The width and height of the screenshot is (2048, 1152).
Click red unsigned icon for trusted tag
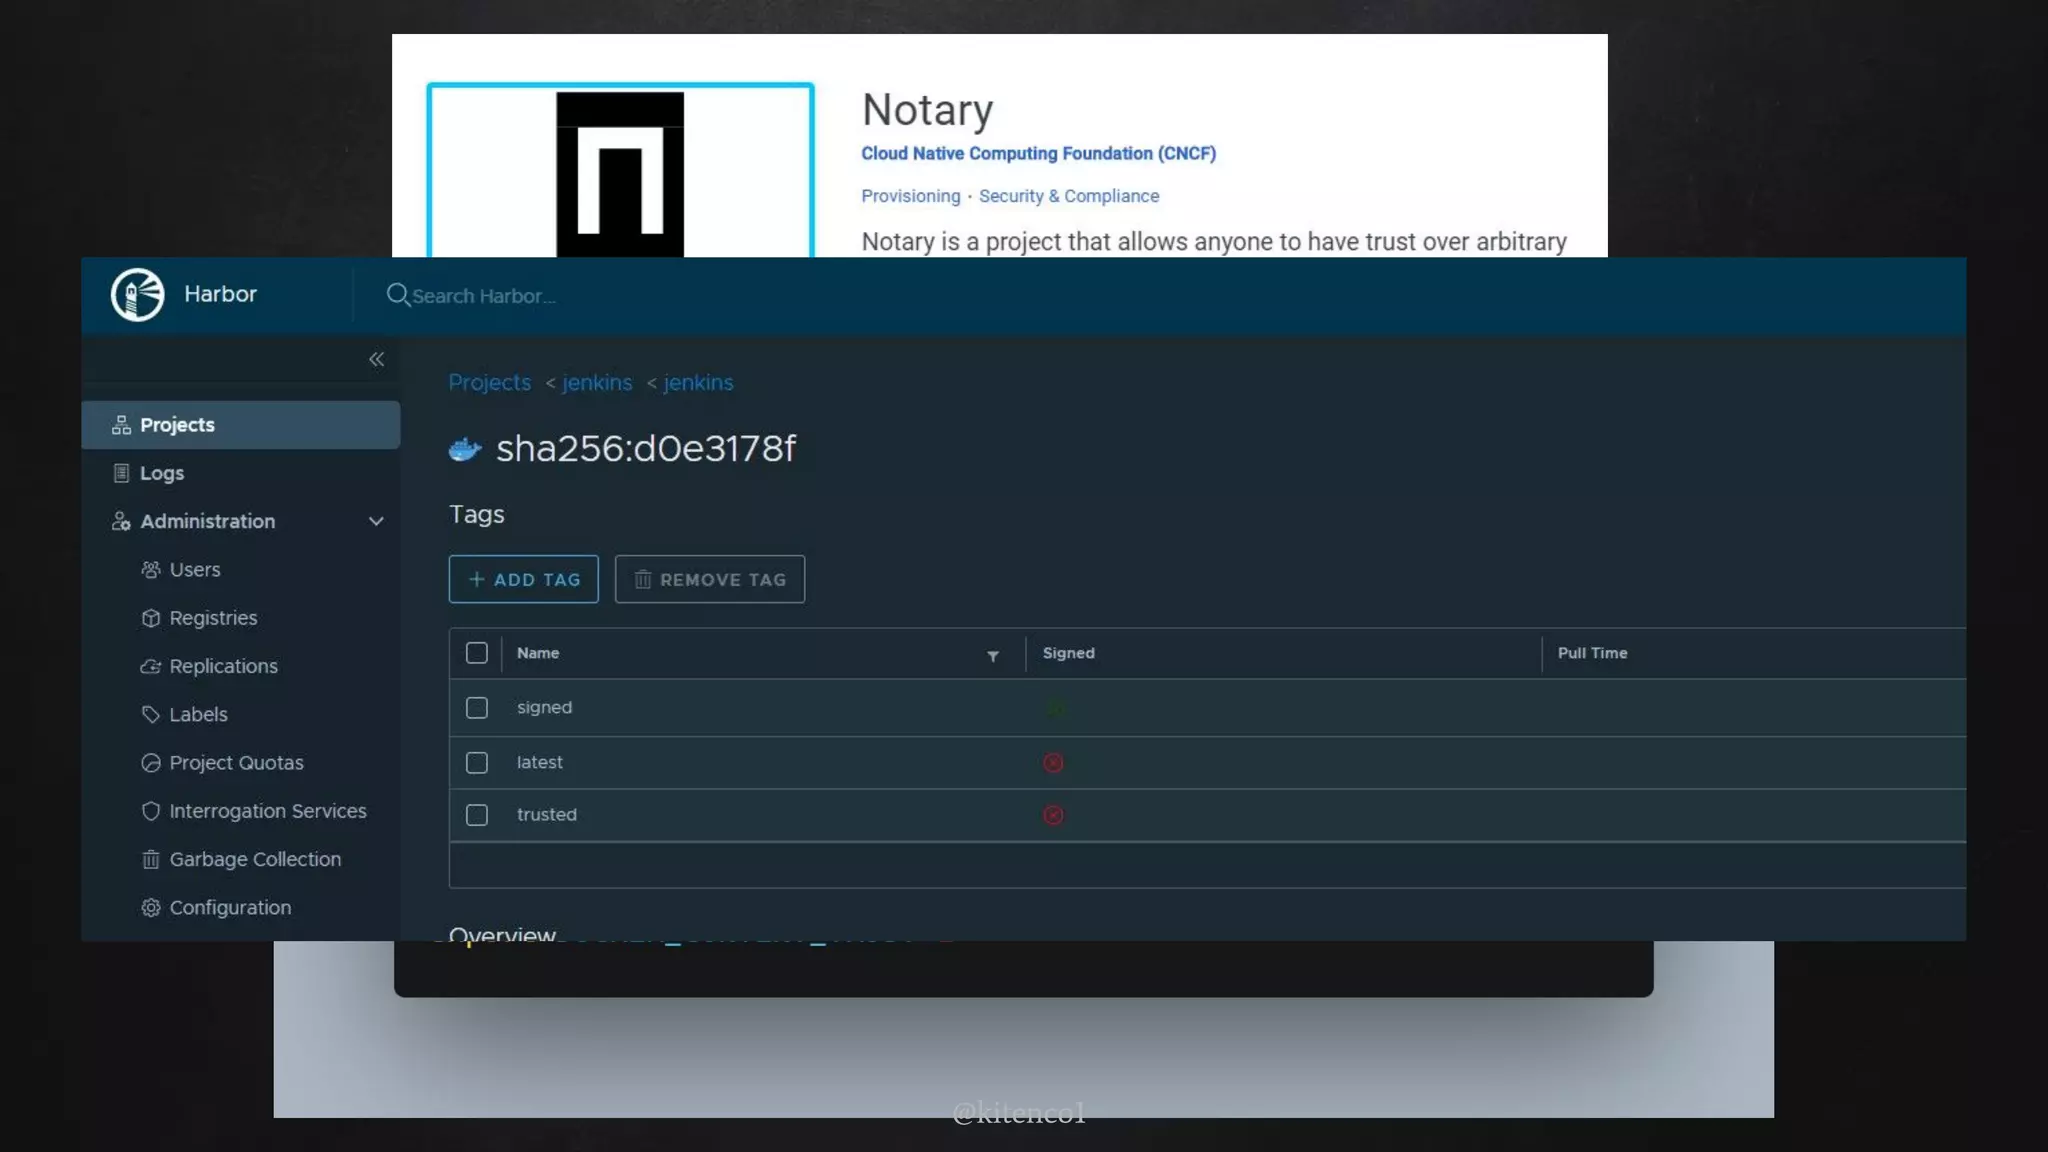click(x=1053, y=815)
